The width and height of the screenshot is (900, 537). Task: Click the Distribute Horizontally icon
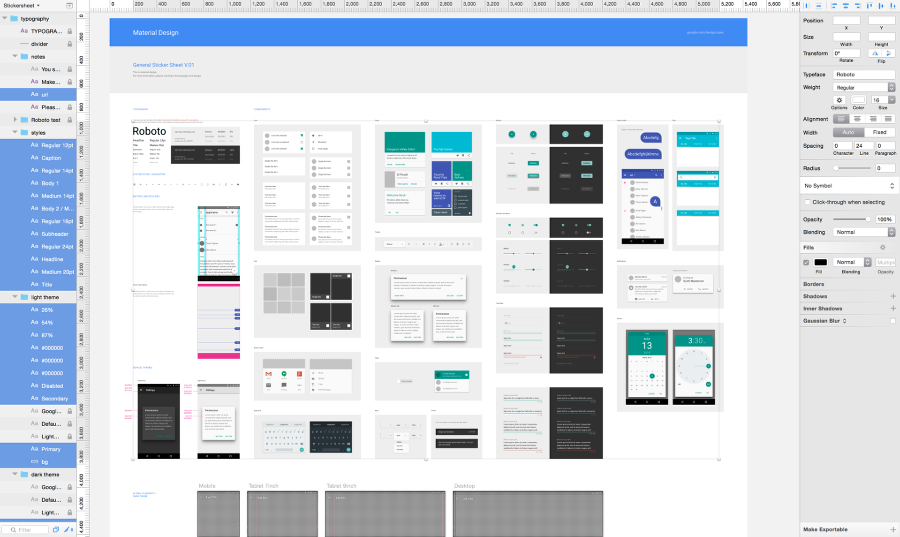click(x=806, y=6)
